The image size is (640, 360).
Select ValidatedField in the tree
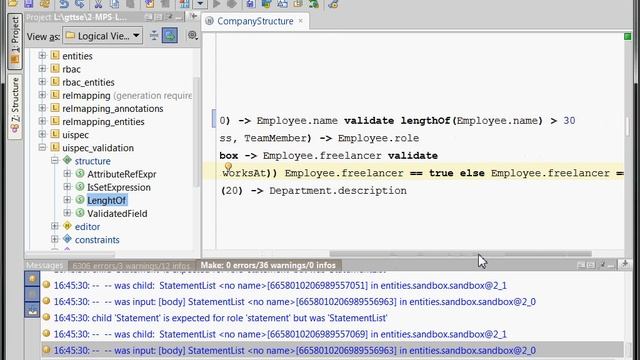point(117,213)
